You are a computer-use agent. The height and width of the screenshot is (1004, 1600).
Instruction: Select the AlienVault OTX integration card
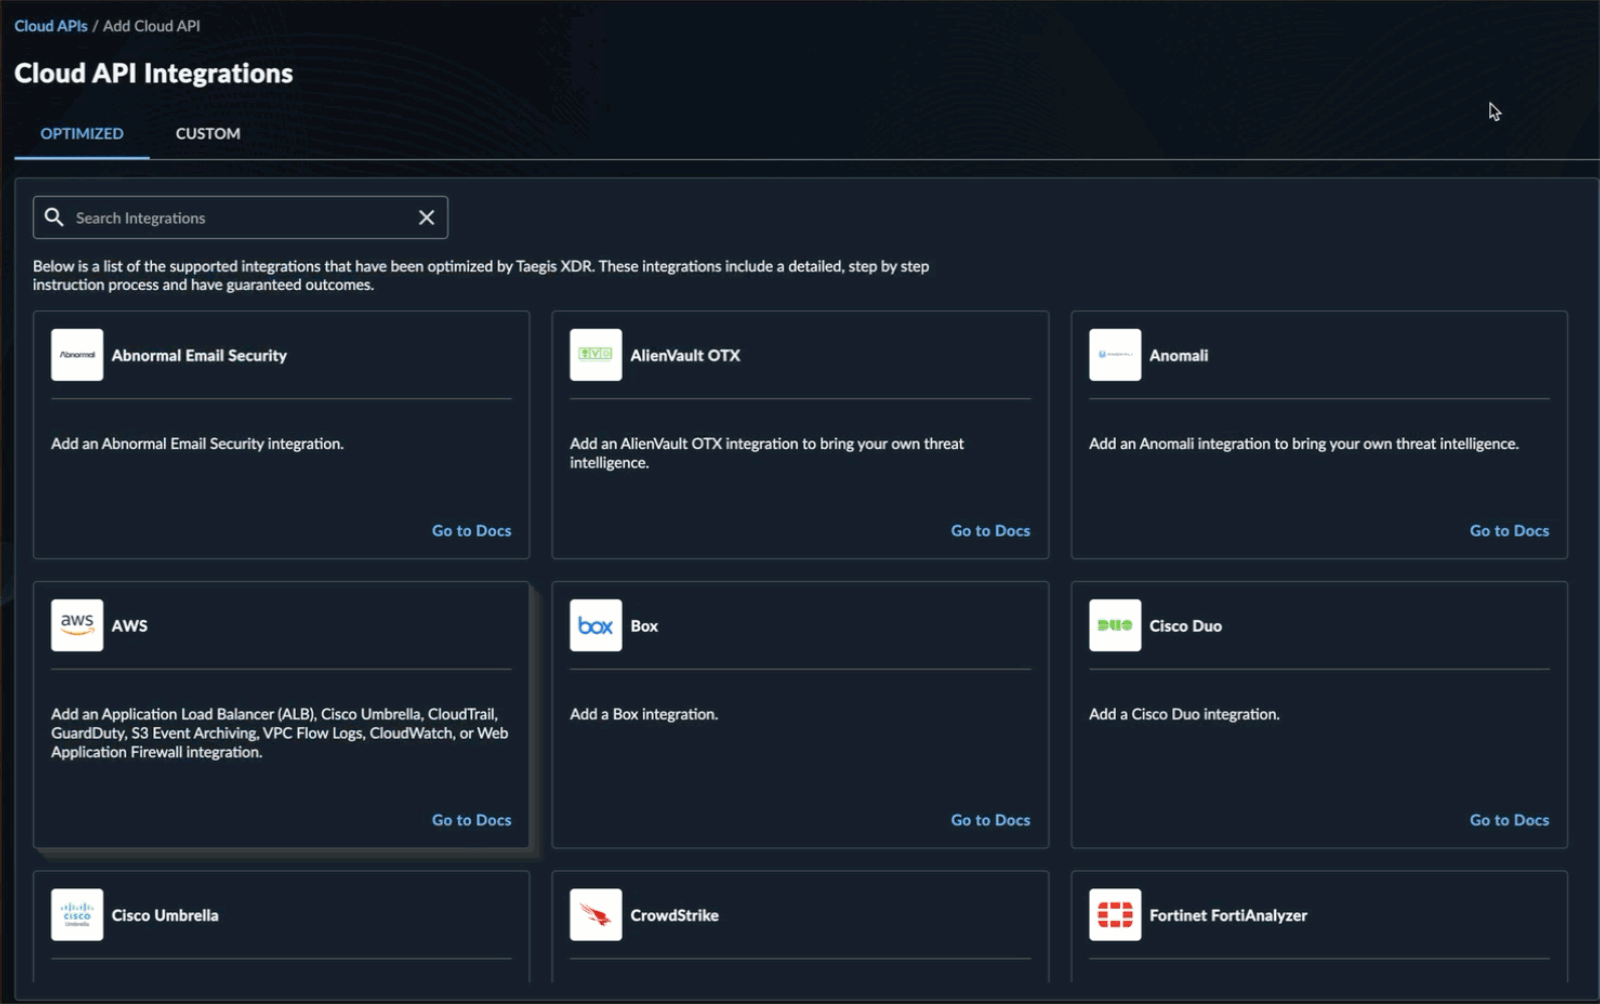pos(799,435)
